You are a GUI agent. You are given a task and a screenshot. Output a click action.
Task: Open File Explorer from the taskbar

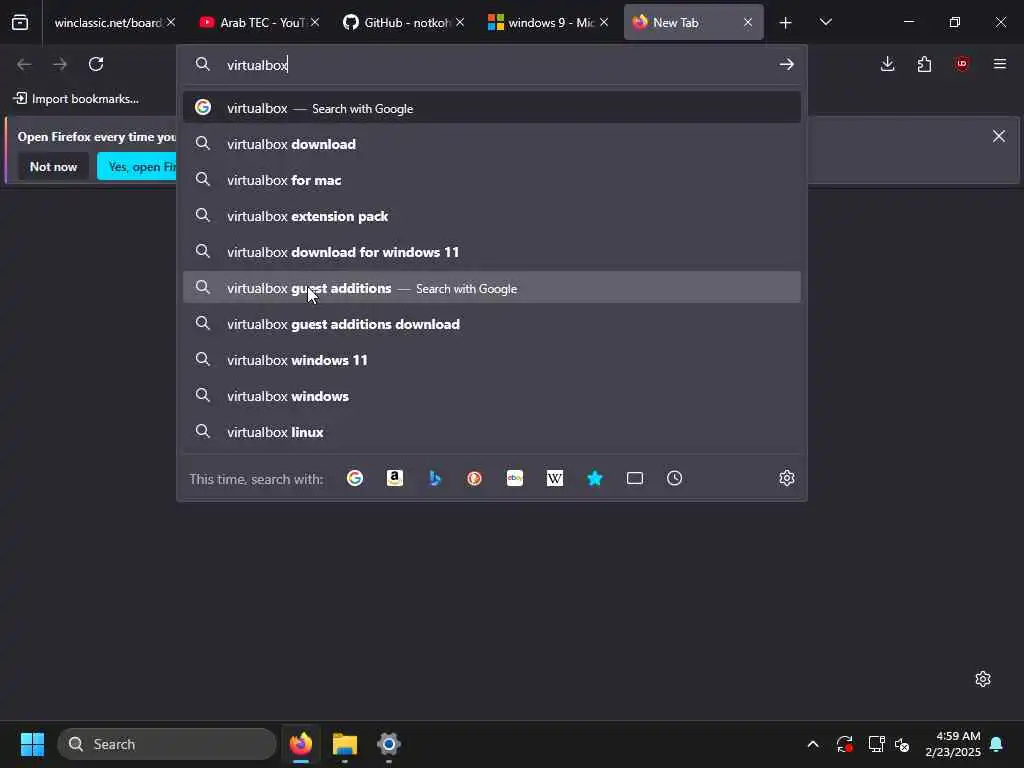345,744
